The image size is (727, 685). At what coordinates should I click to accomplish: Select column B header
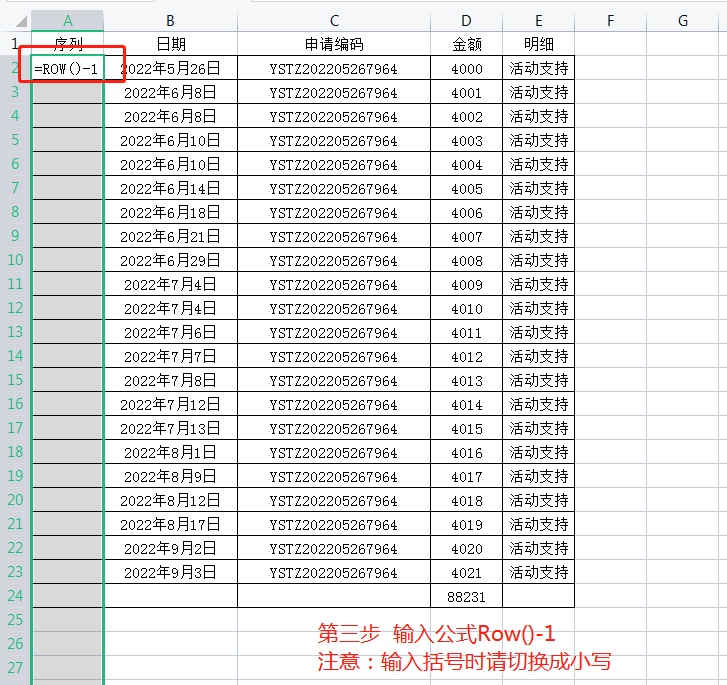[x=171, y=21]
